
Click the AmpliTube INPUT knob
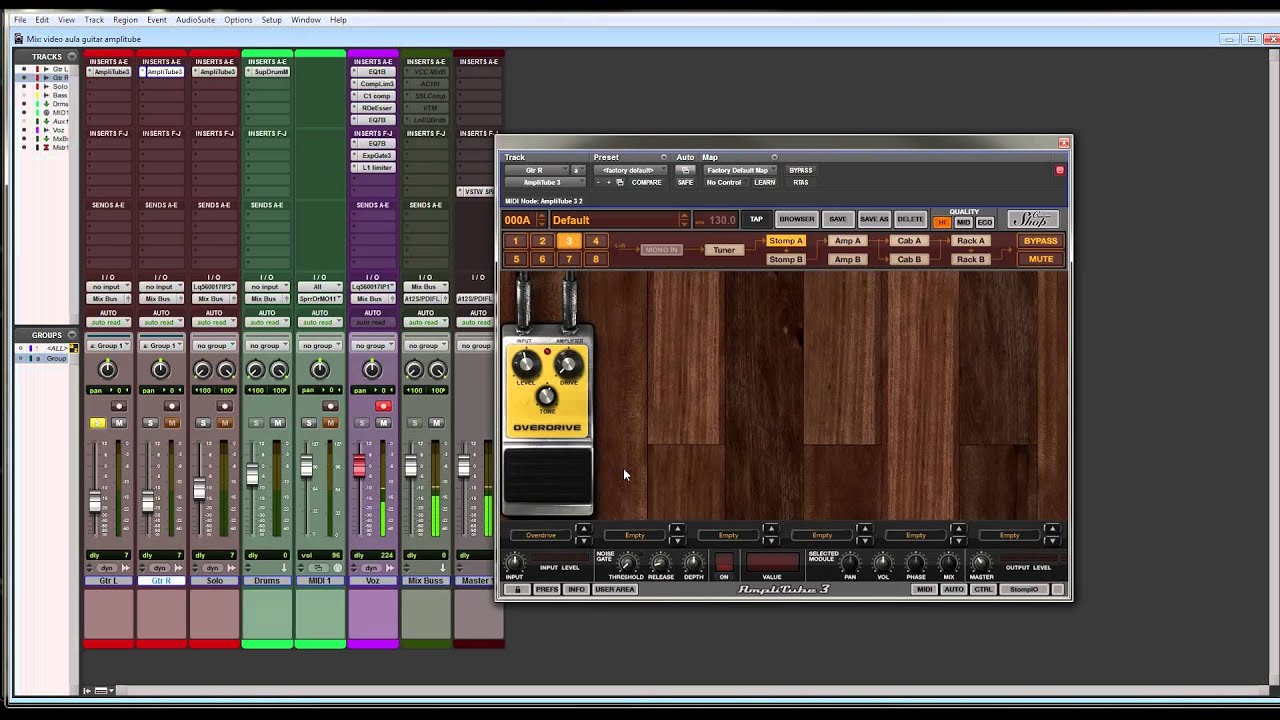coord(515,563)
